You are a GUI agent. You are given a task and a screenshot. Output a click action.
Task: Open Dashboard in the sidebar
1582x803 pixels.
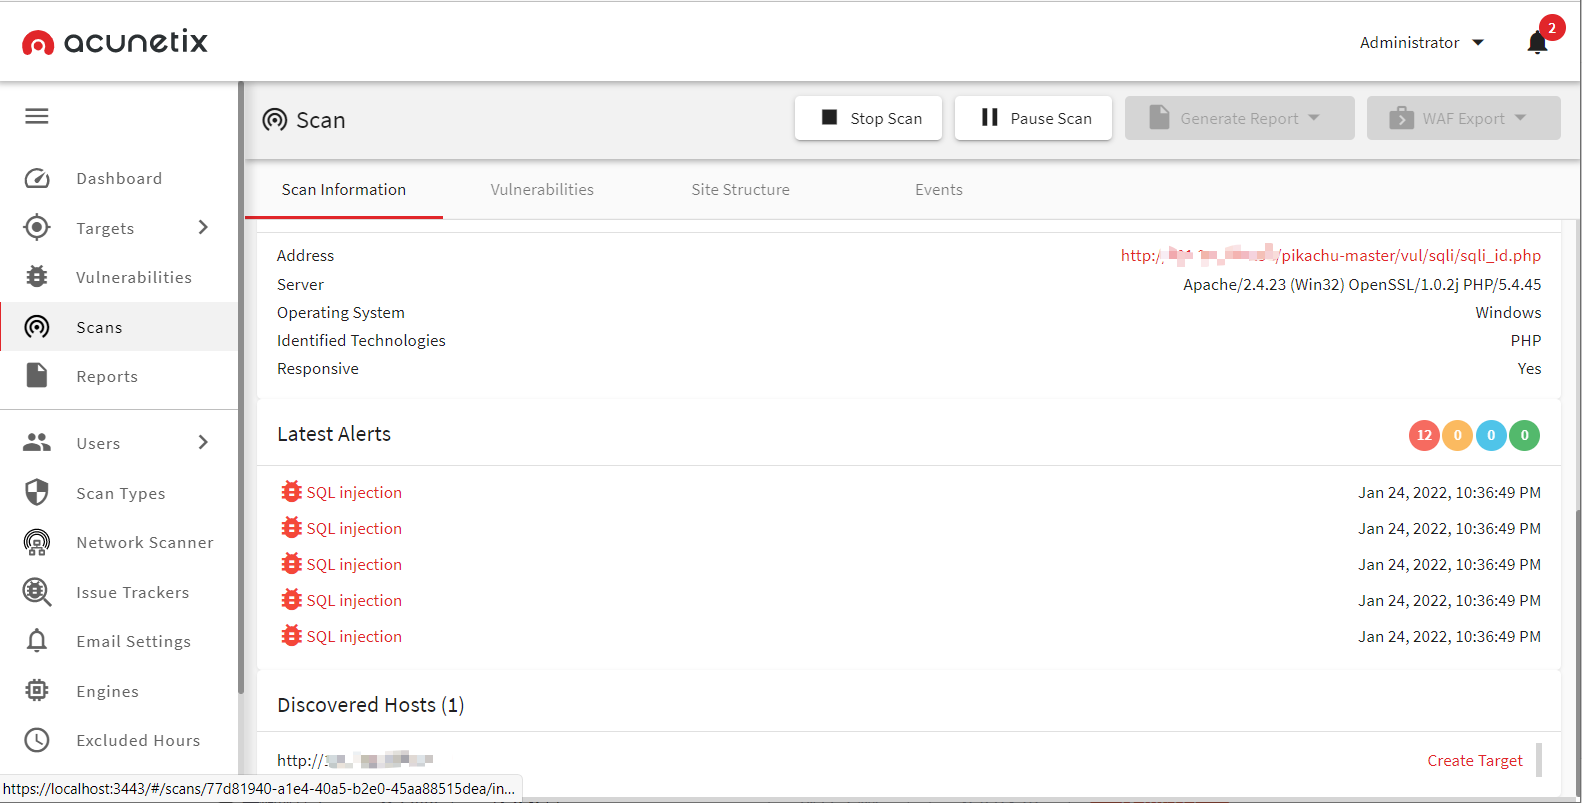pos(119,178)
